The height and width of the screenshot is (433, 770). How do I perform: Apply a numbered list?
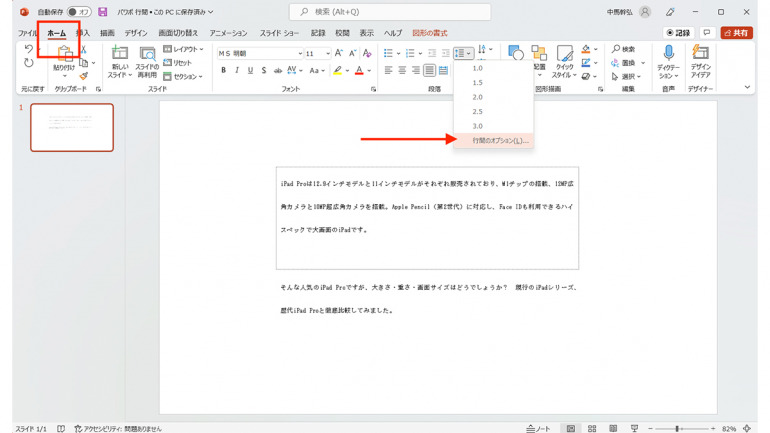click(410, 53)
